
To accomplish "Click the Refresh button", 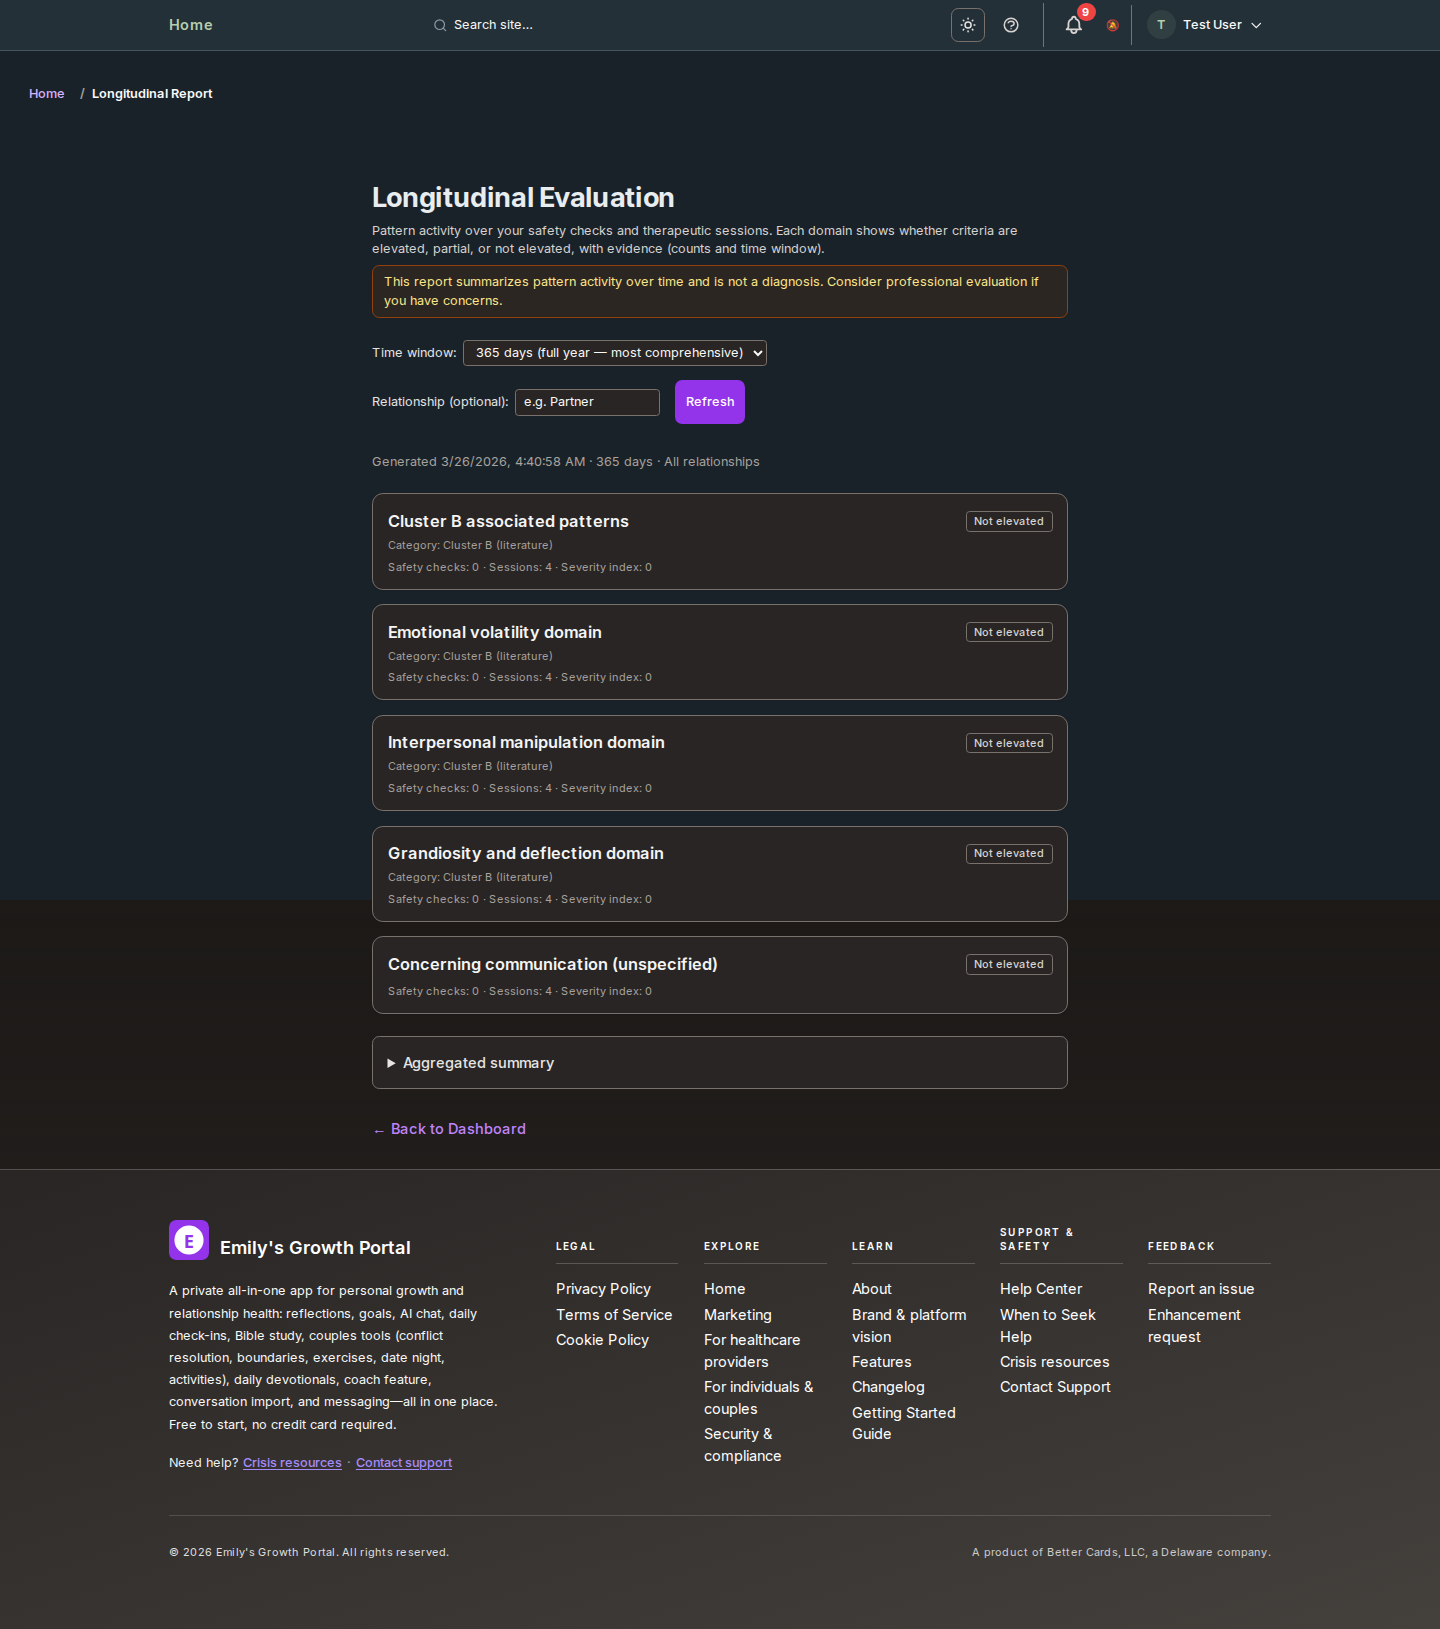I will tap(710, 402).
